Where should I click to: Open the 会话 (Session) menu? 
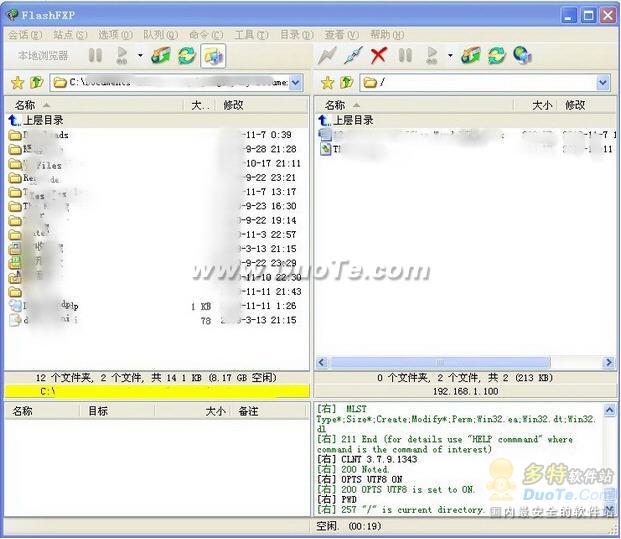pyautogui.click(x=25, y=35)
